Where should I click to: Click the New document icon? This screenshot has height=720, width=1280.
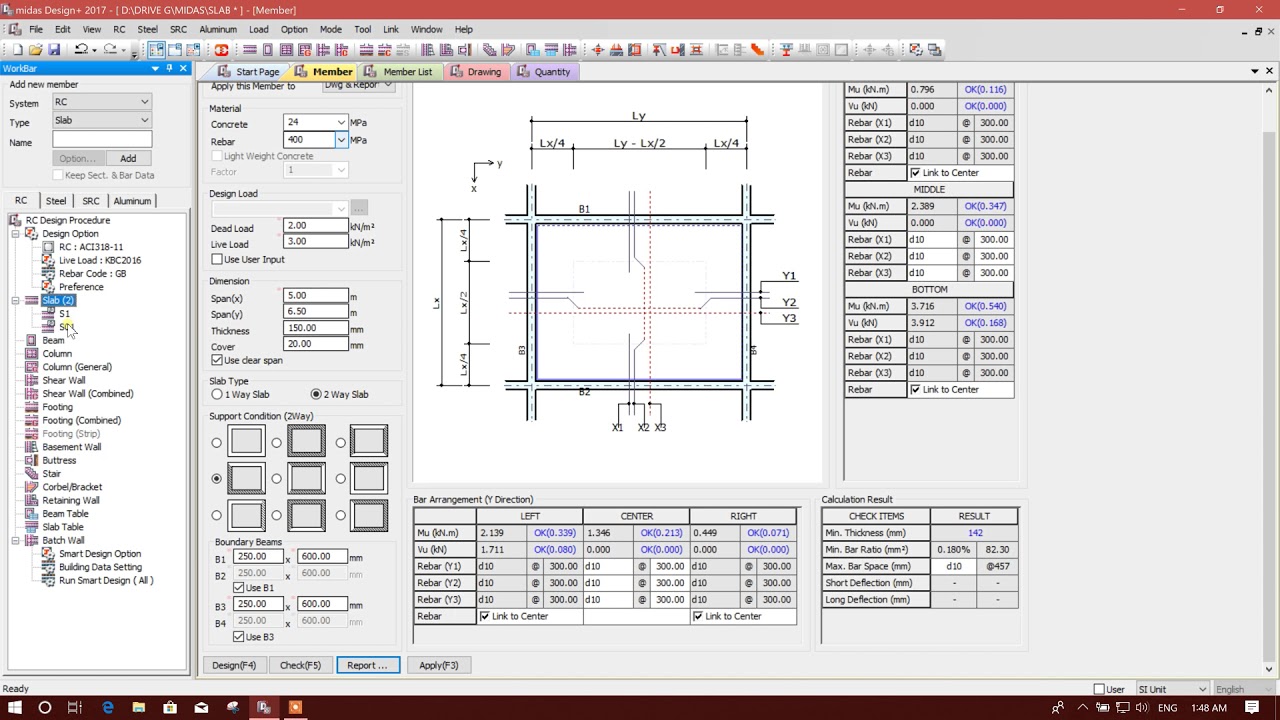tap(17, 50)
